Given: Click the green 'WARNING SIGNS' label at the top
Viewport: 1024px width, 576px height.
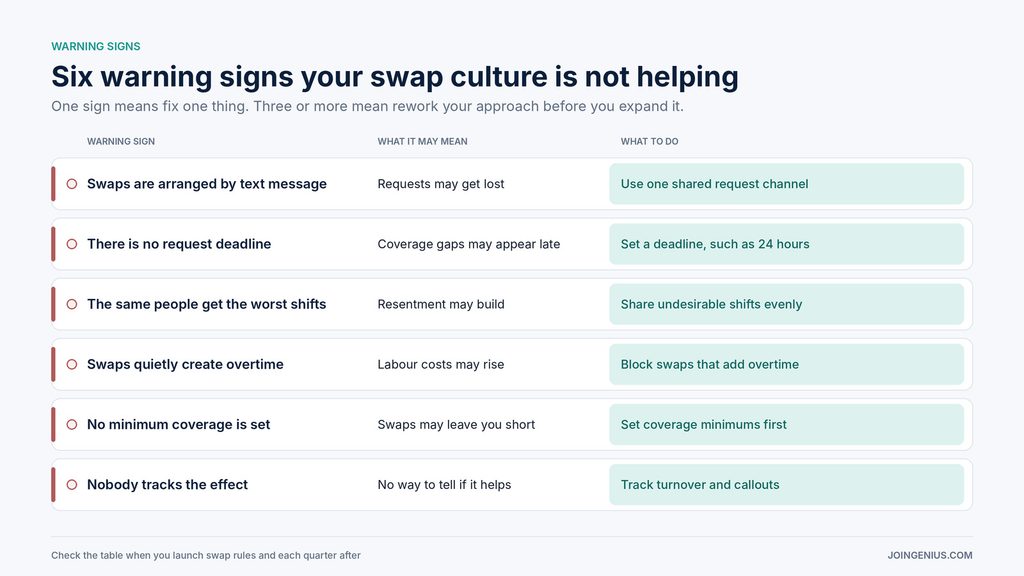Looking at the screenshot, I should (x=96, y=46).
